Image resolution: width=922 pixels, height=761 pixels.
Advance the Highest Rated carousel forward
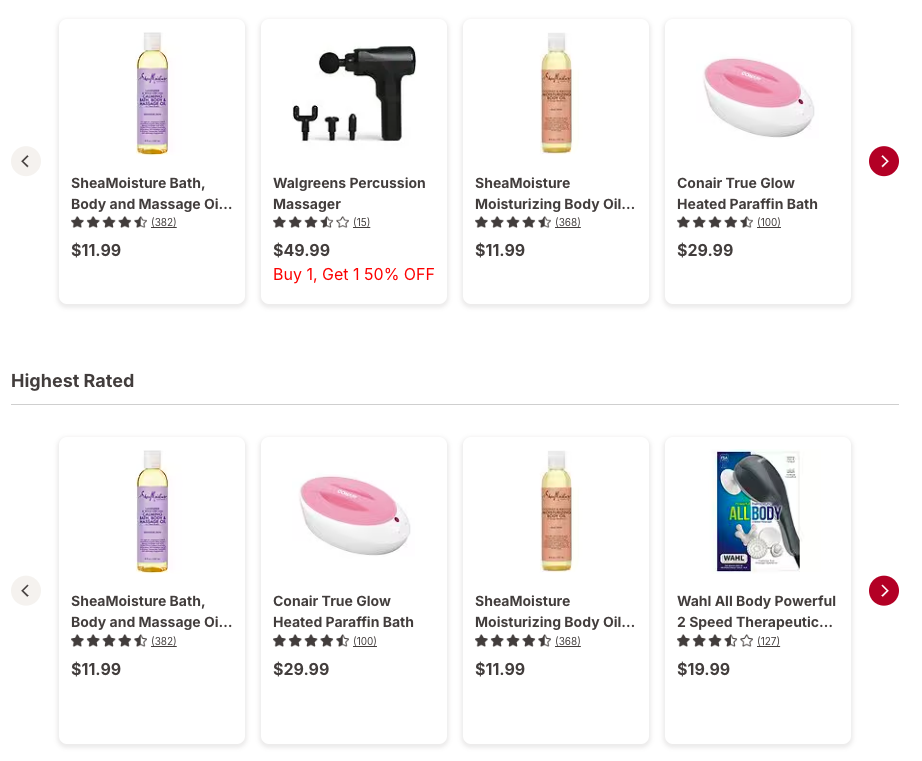click(x=884, y=591)
